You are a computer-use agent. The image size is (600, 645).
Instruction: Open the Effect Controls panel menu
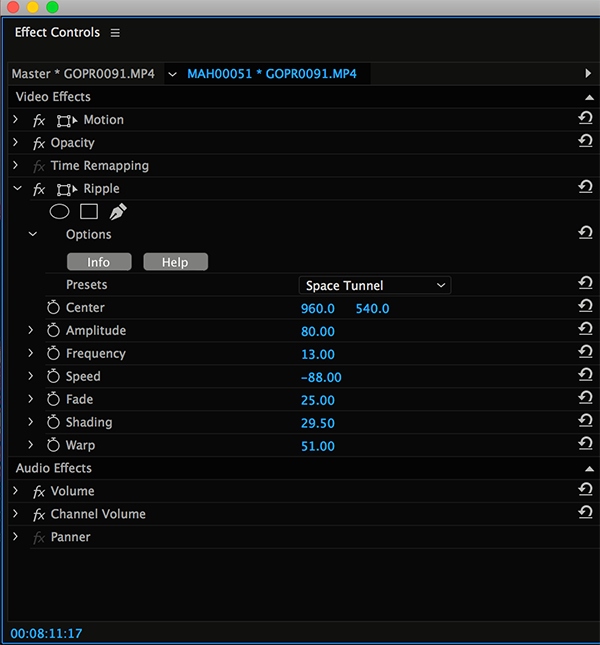pos(115,33)
